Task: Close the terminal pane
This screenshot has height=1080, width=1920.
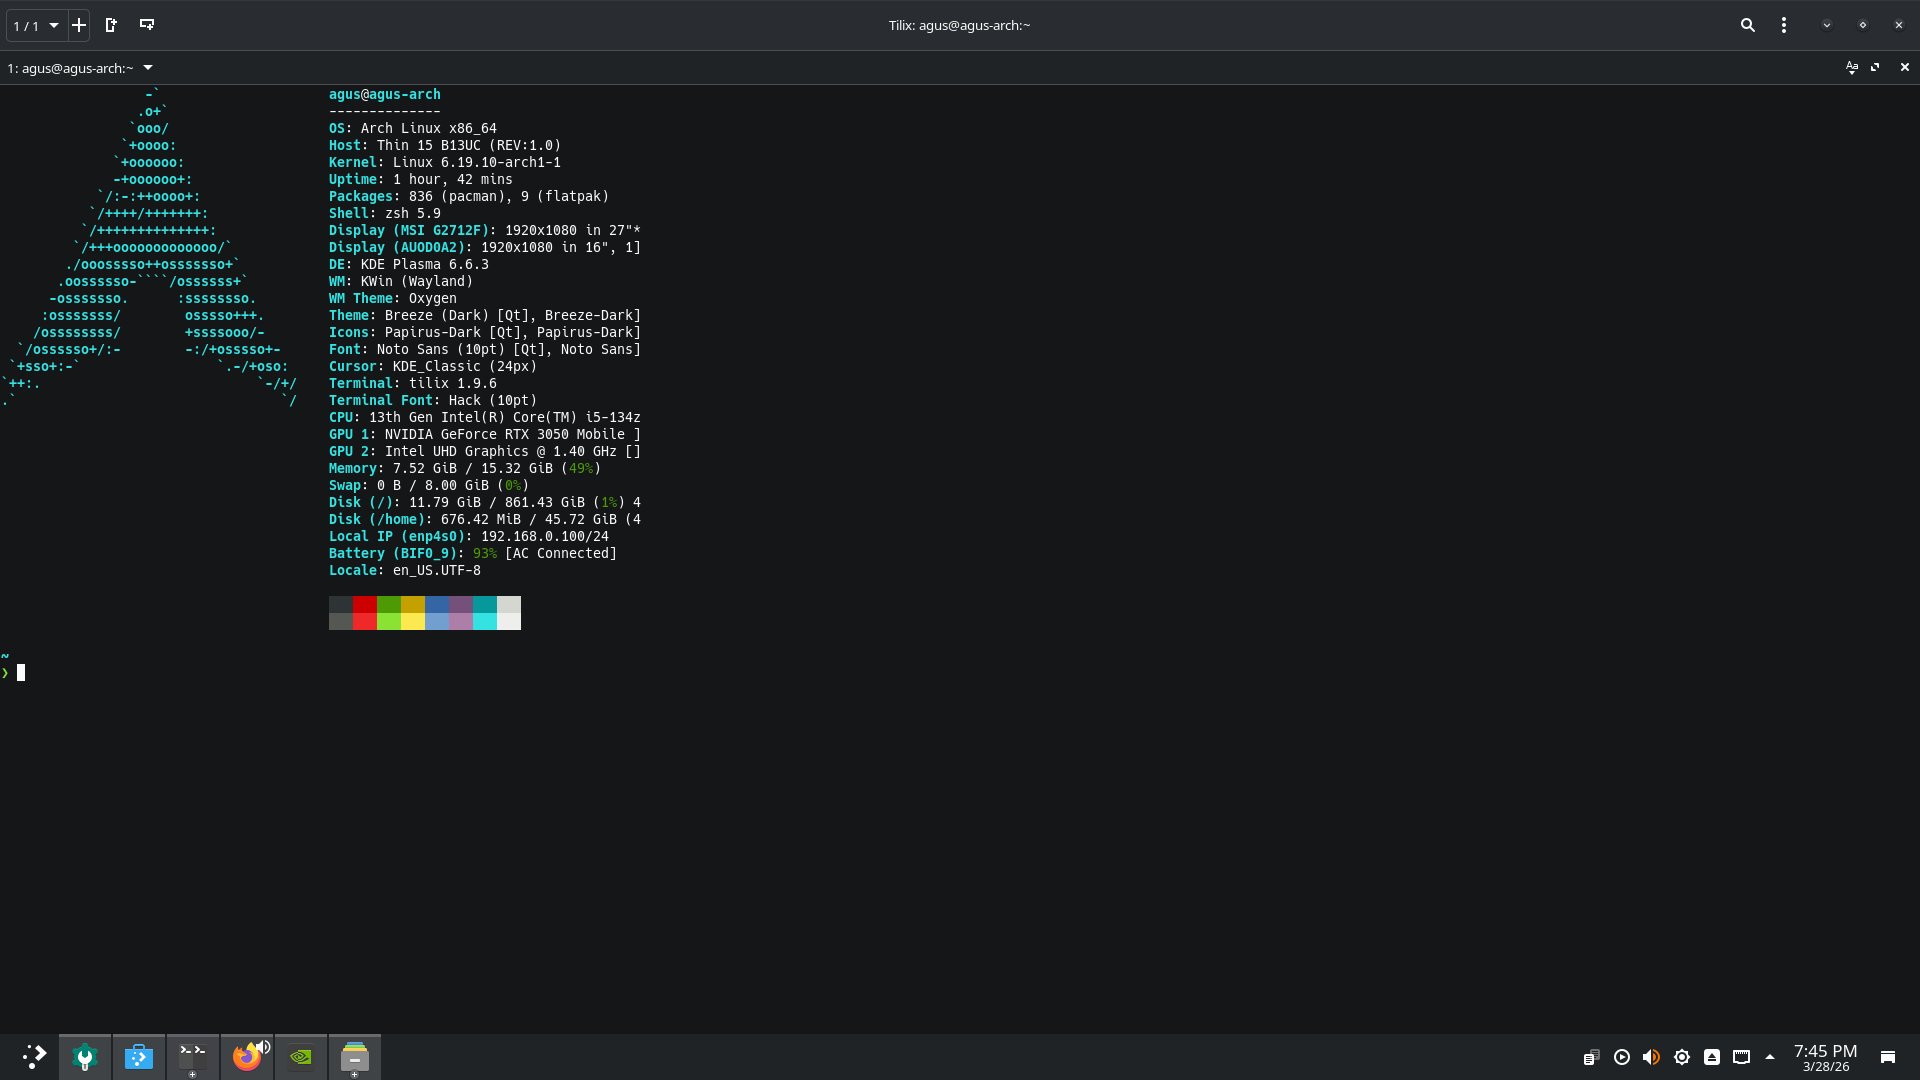Action: click(1904, 67)
